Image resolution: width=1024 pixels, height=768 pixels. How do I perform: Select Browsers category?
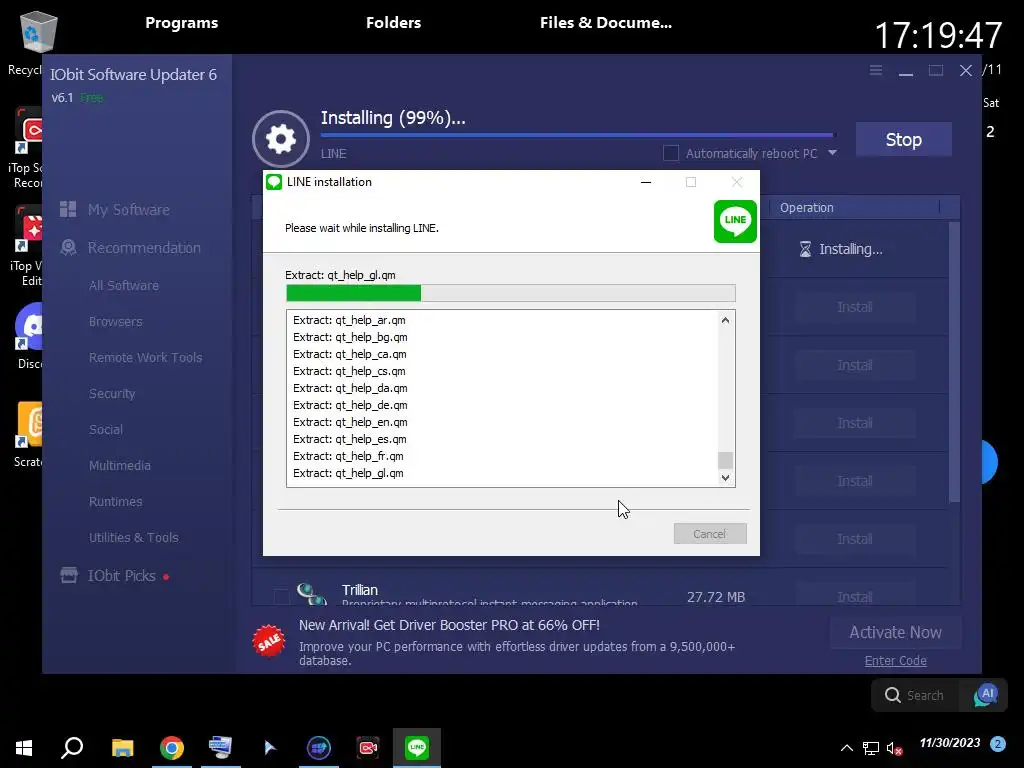(116, 321)
